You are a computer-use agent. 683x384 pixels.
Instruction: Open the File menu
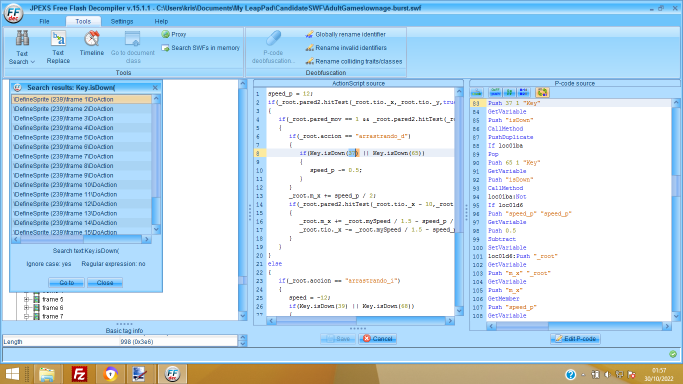[44, 21]
